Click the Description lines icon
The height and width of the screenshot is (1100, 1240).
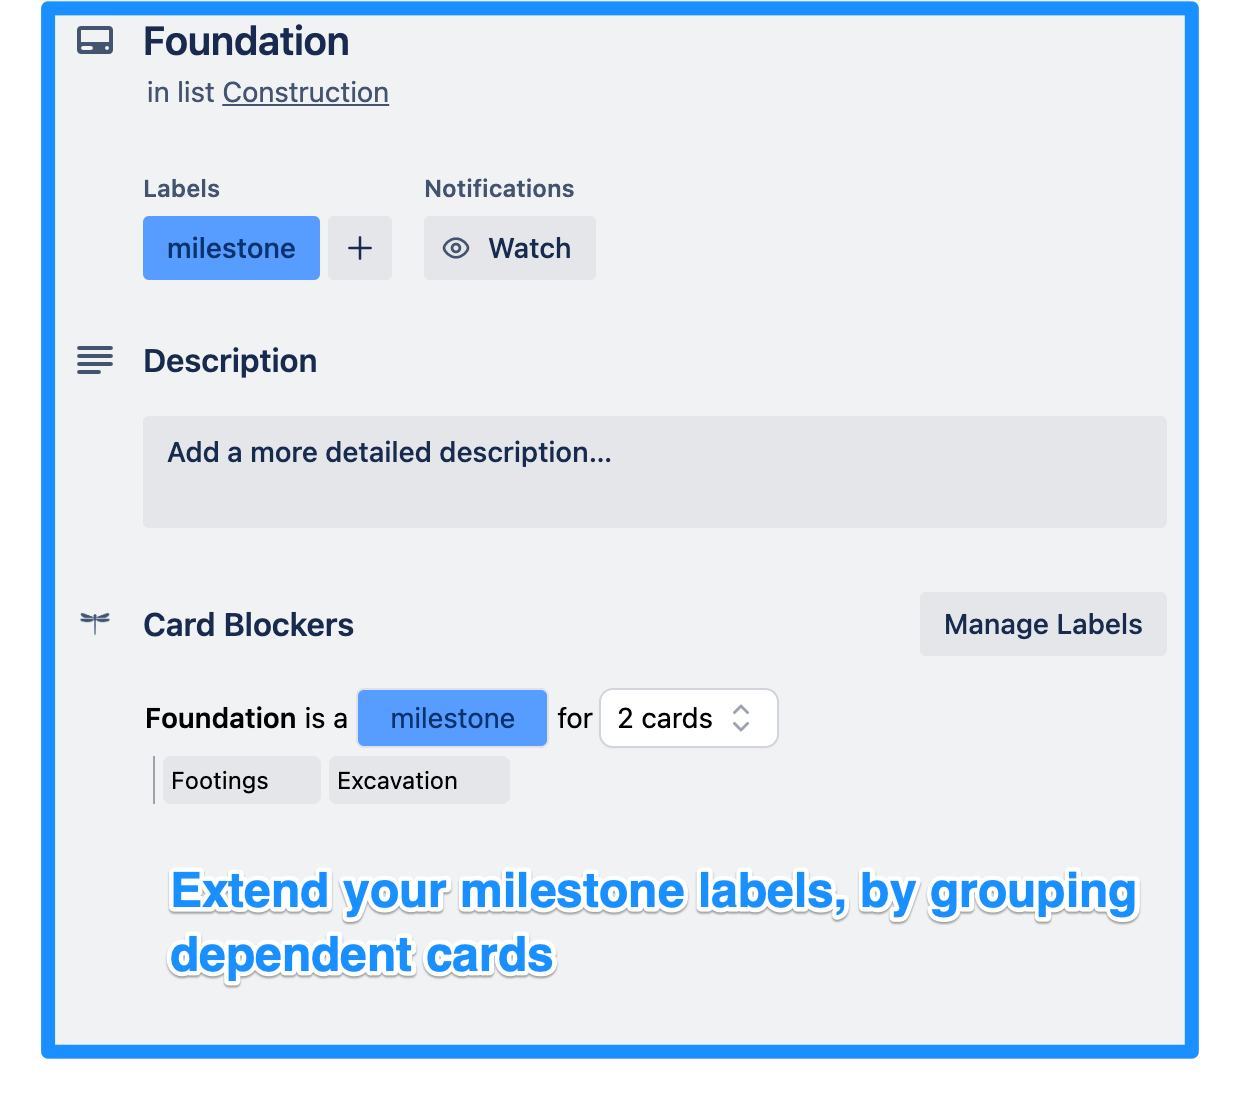click(x=95, y=360)
